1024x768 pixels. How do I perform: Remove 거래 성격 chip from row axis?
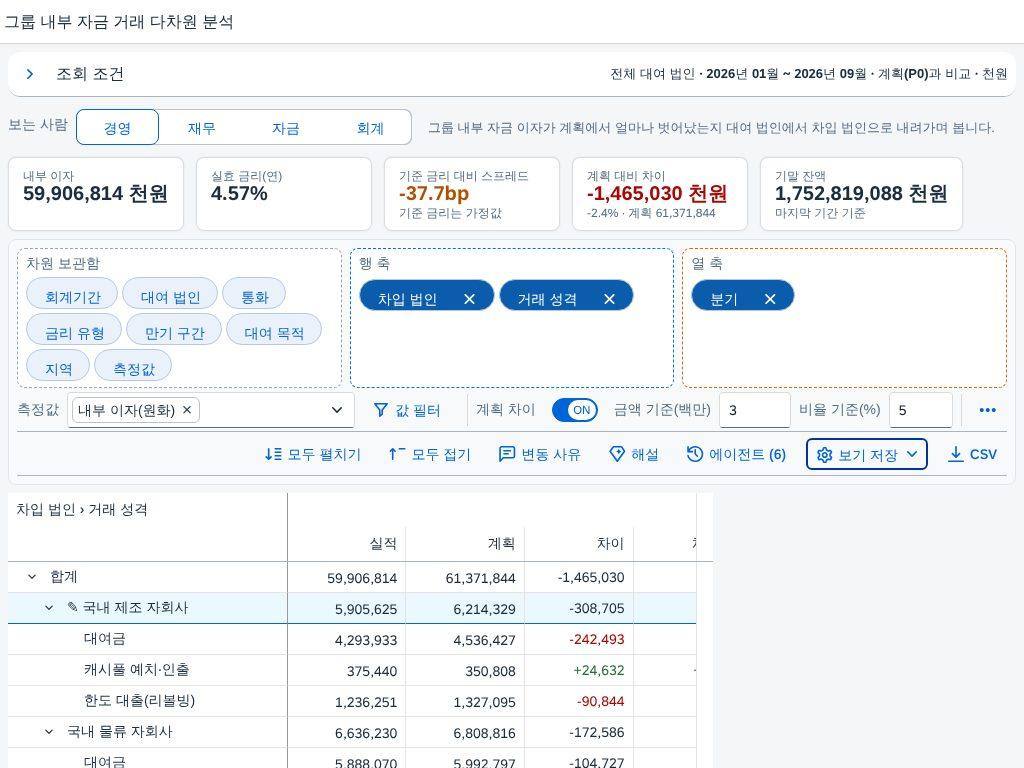pyautogui.click(x=609, y=299)
